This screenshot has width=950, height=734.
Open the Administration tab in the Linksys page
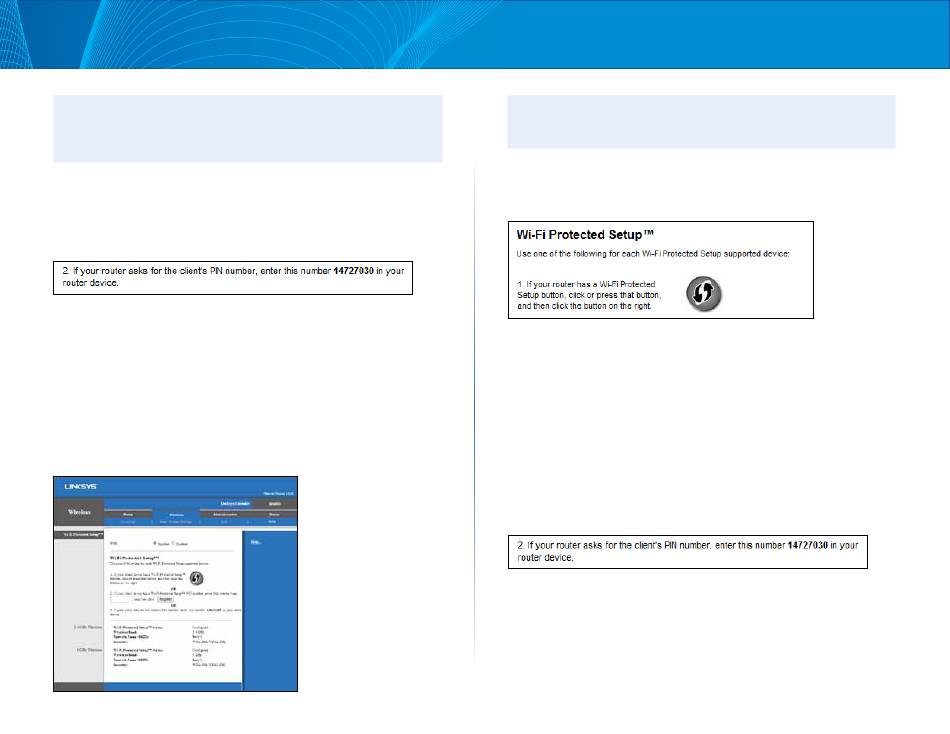pos(225,514)
